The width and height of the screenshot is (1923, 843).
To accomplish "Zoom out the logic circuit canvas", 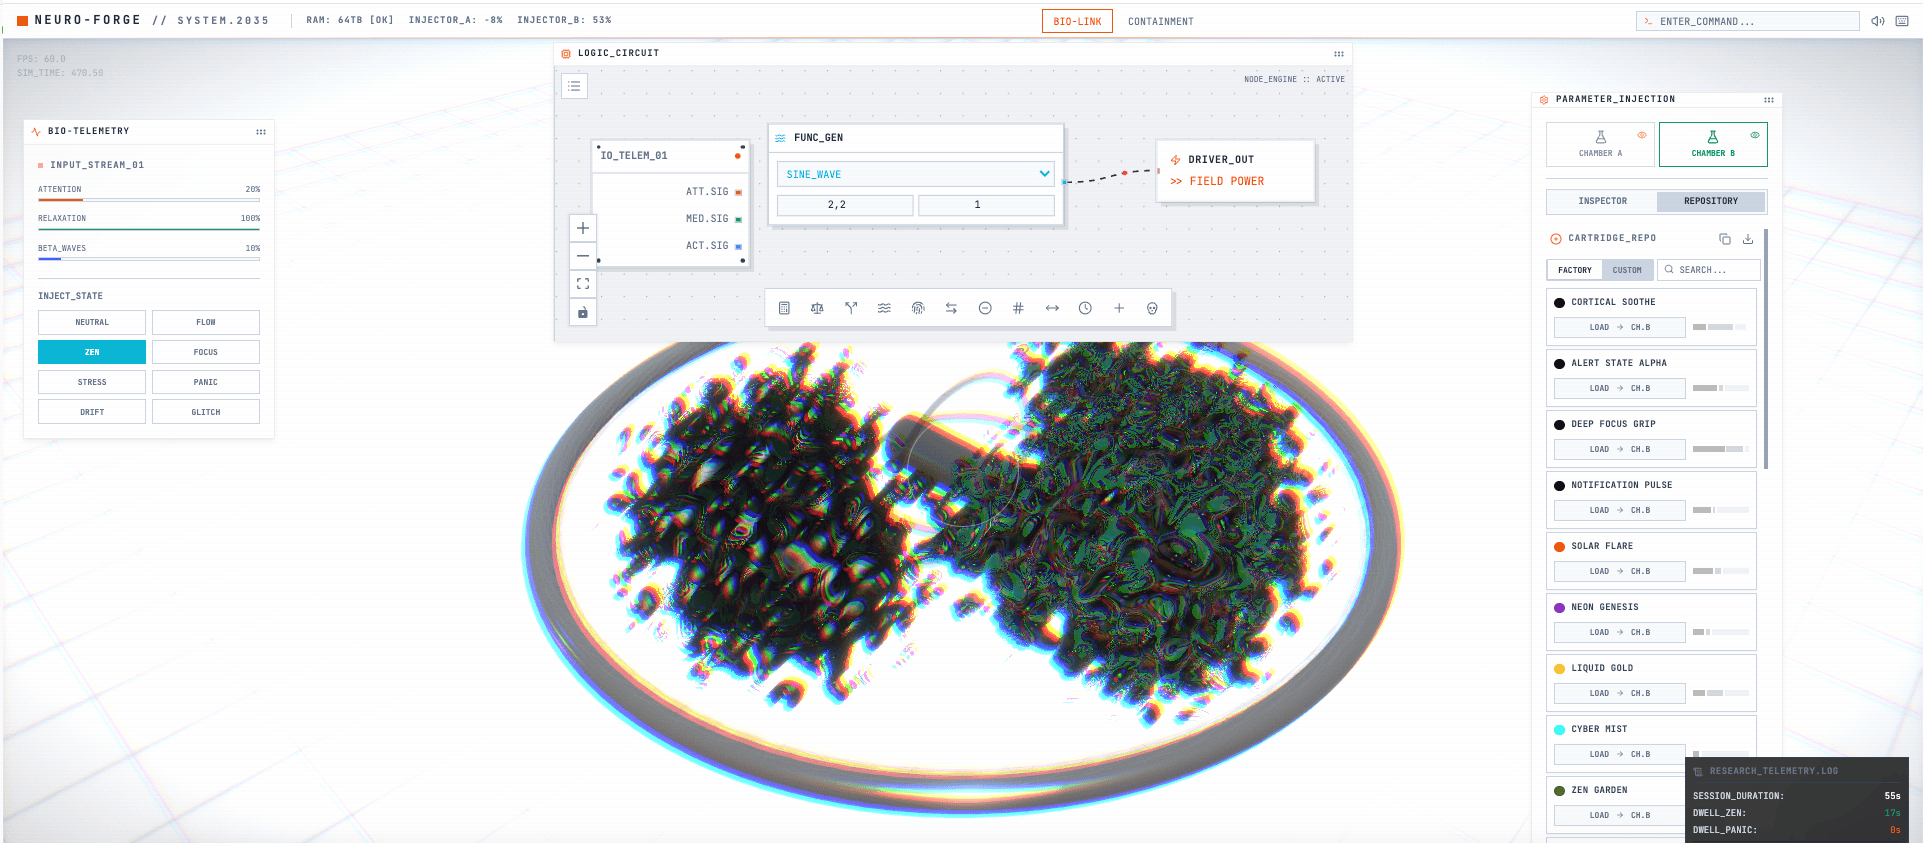I will [583, 256].
